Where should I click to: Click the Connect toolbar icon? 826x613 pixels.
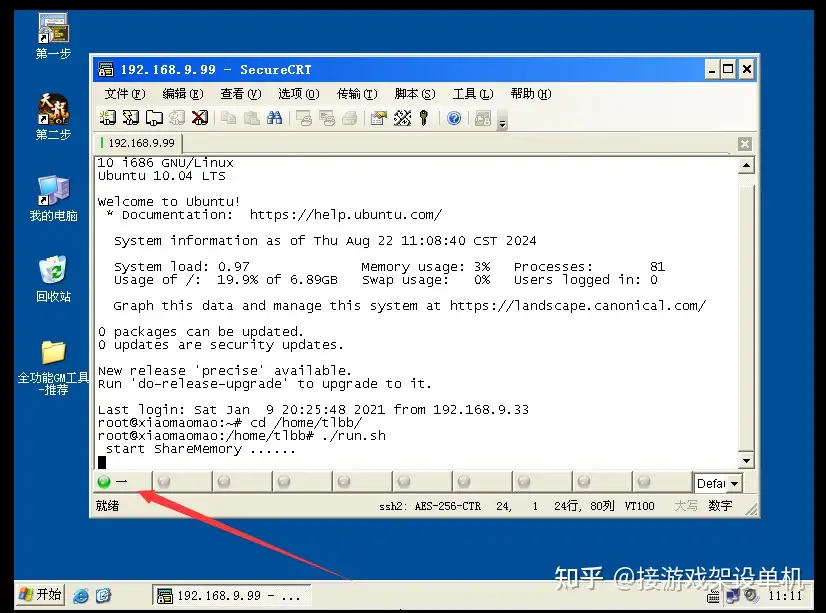[107, 117]
